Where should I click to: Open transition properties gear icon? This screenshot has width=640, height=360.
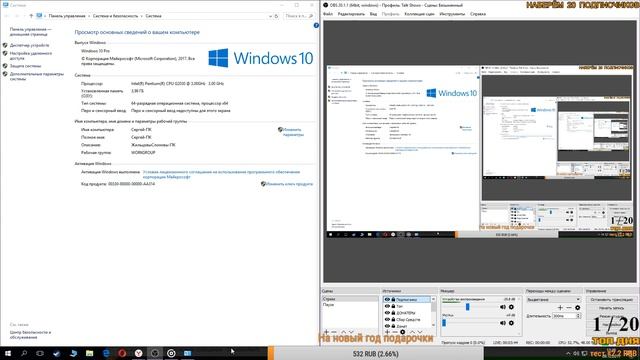pyautogui.click(x=578, y=307)
